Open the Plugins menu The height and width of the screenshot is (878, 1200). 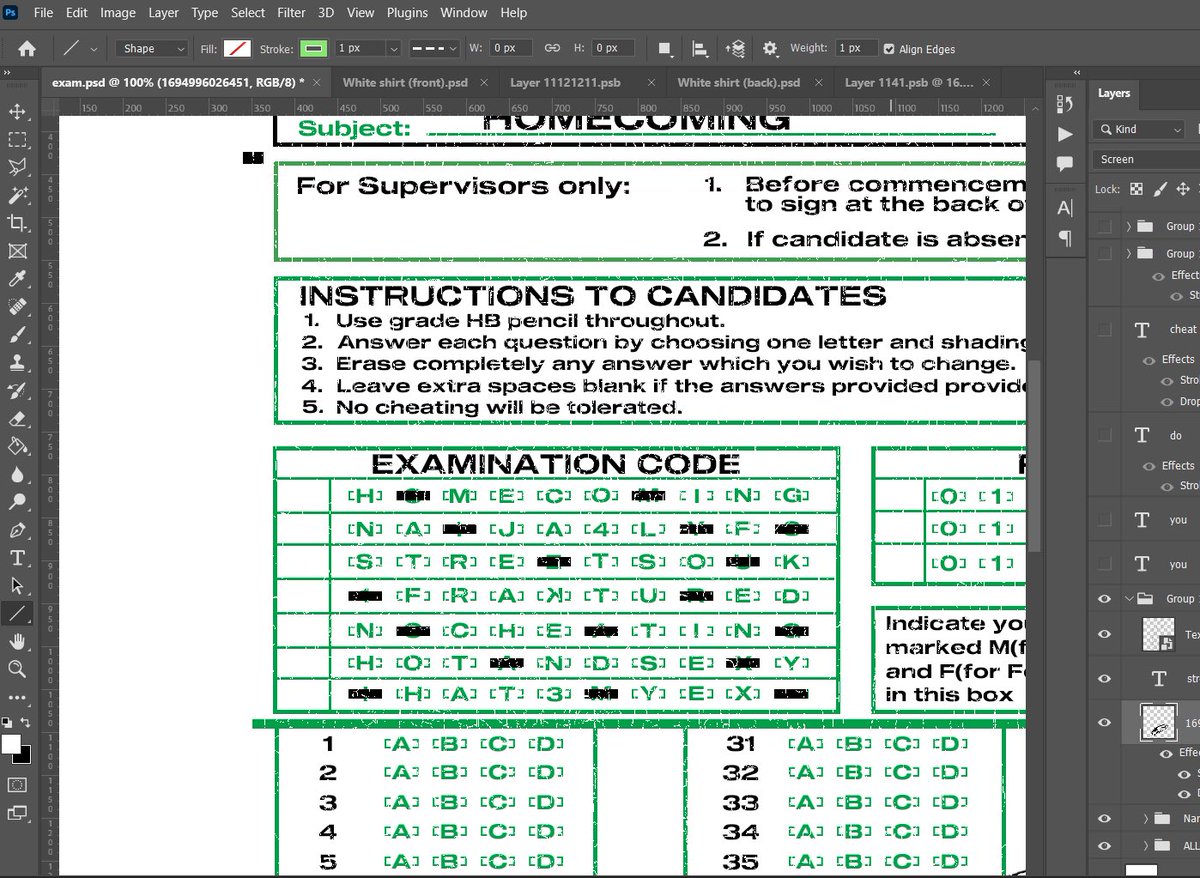pyautogui.click(x=406, y=13)
